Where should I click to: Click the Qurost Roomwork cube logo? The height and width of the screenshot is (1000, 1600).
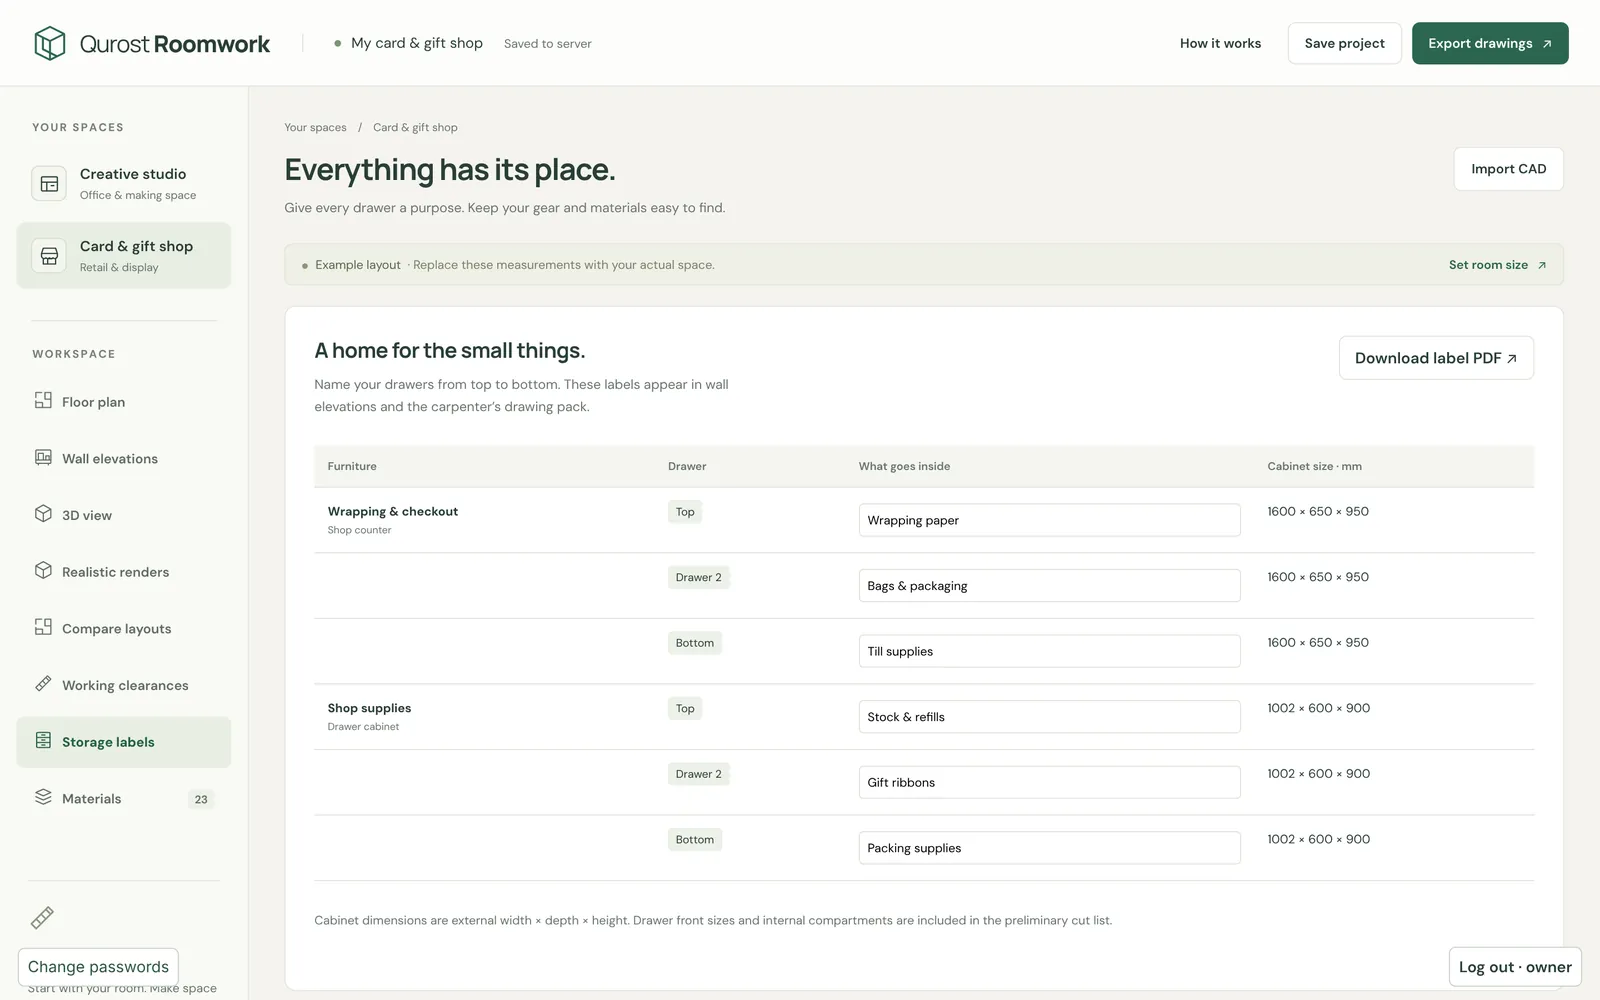(50, 43)
